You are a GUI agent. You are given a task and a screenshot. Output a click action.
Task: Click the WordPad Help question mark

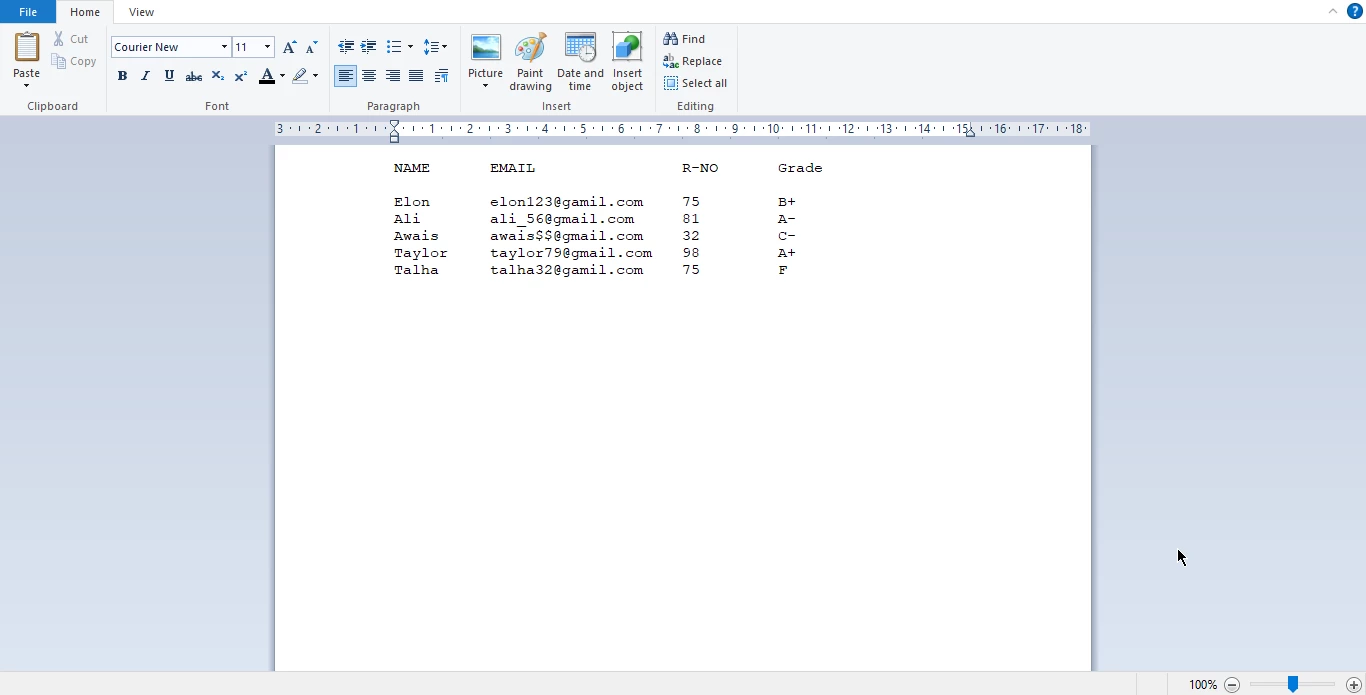click(1355, 11)
